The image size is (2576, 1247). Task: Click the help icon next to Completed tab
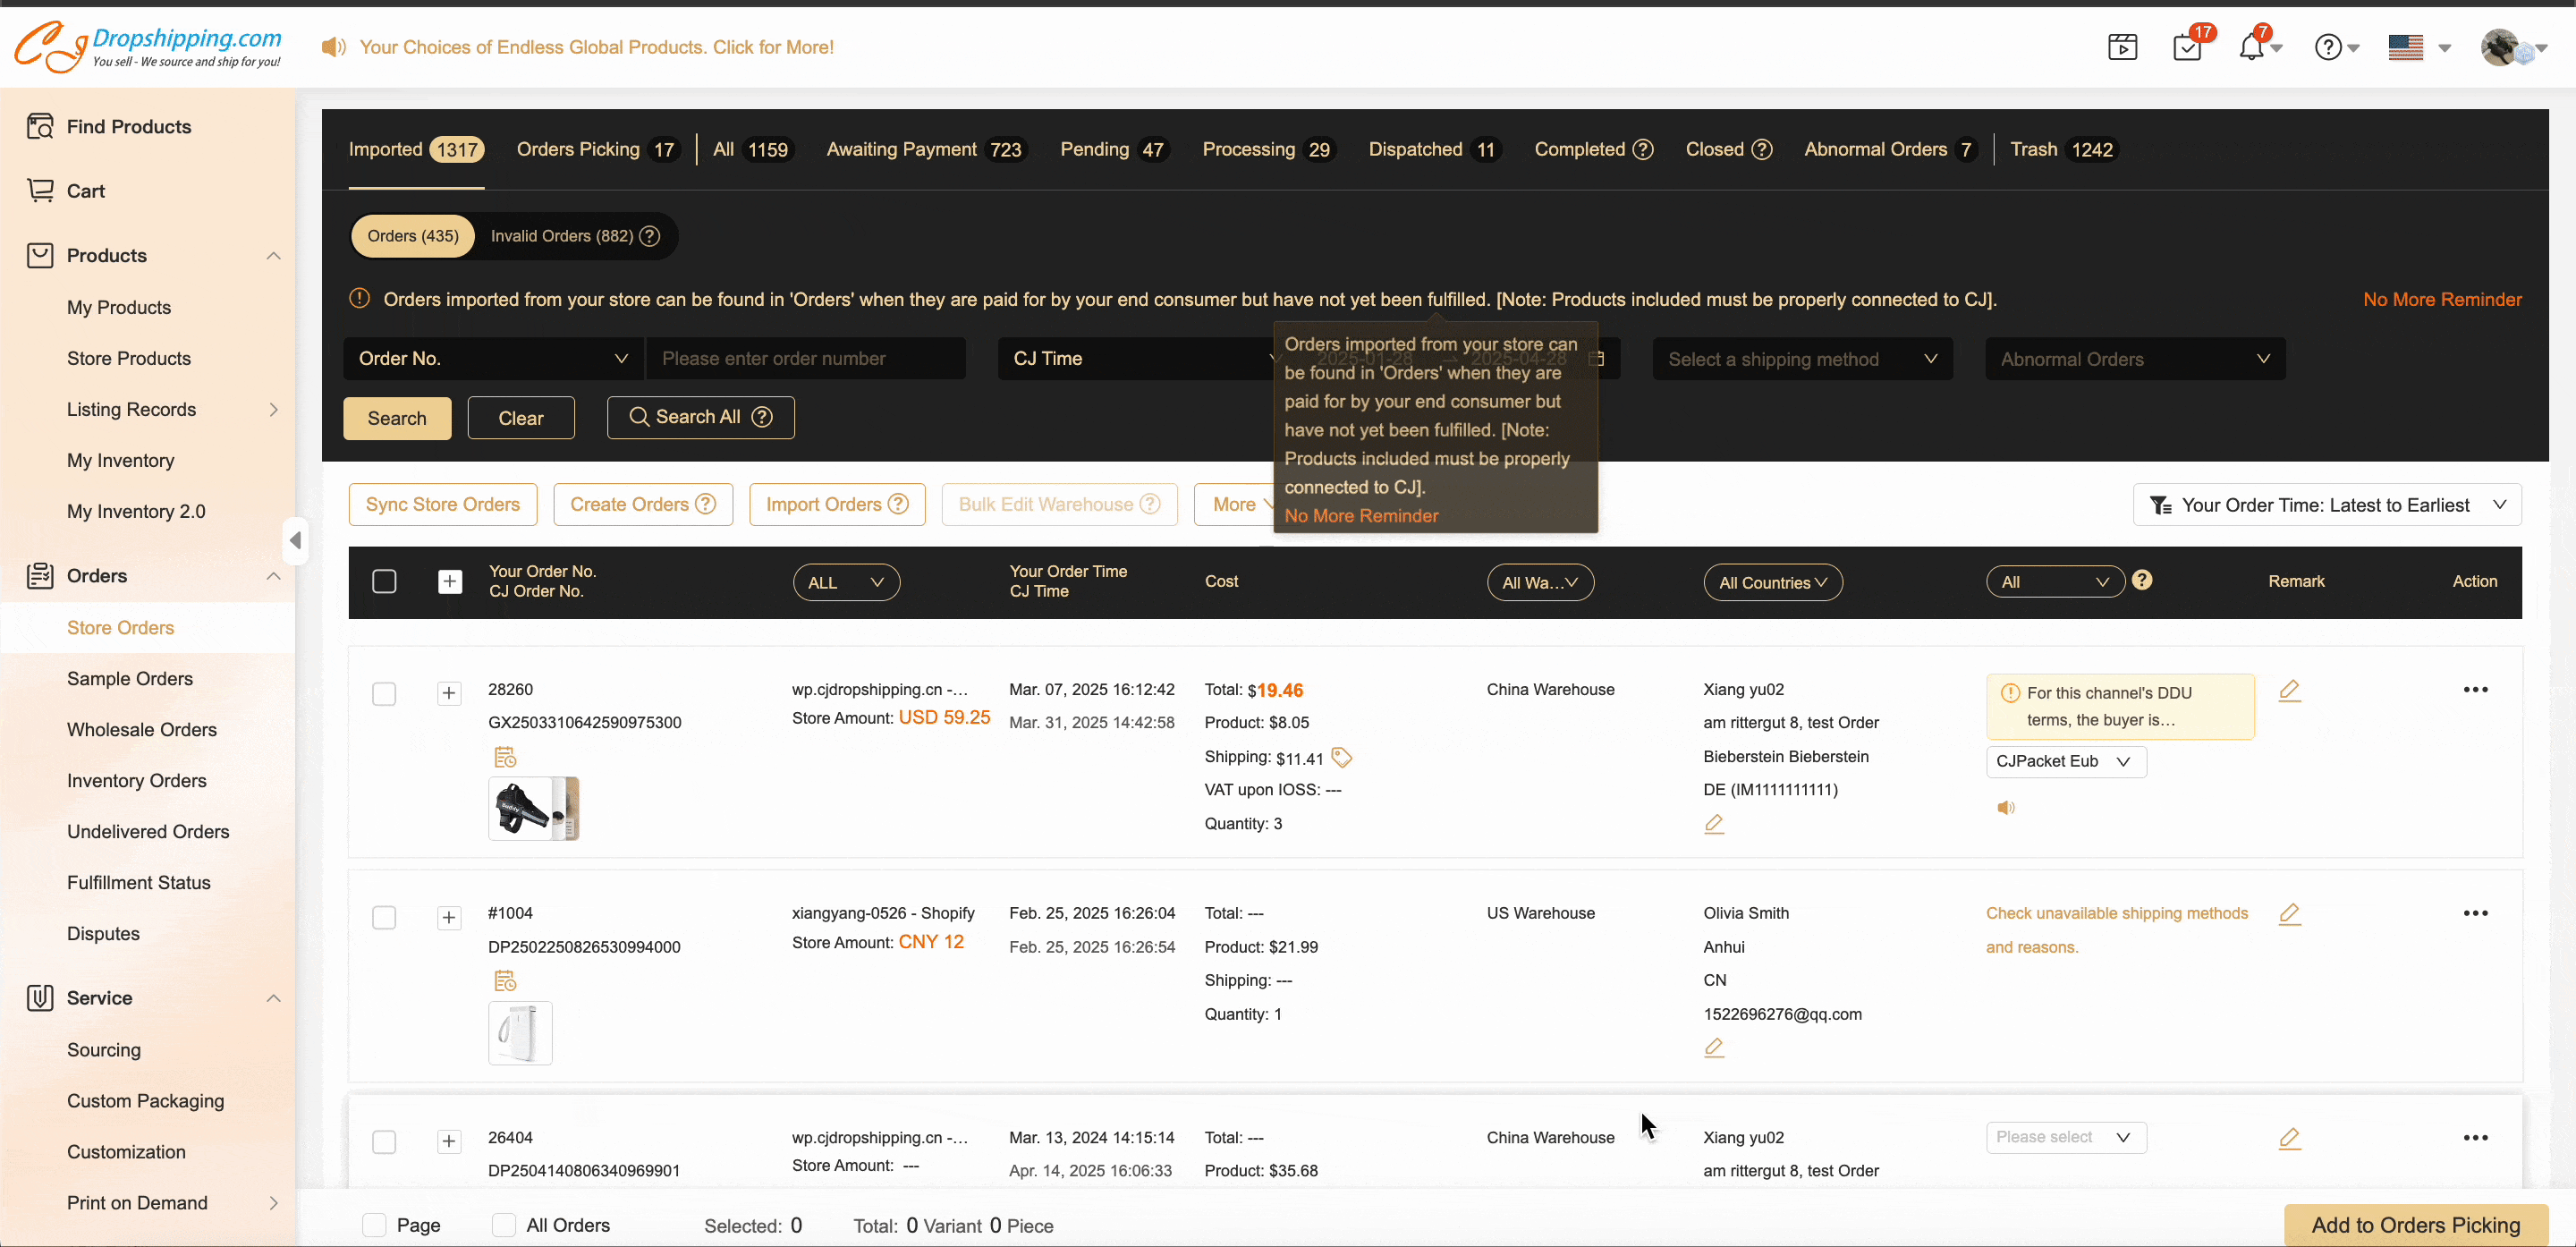pos(1643,149)
